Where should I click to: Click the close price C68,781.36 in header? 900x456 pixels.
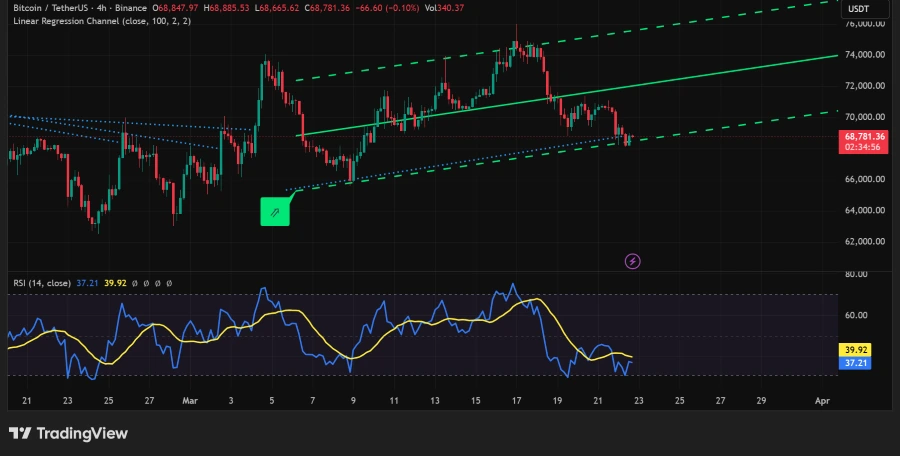(327, 8)
